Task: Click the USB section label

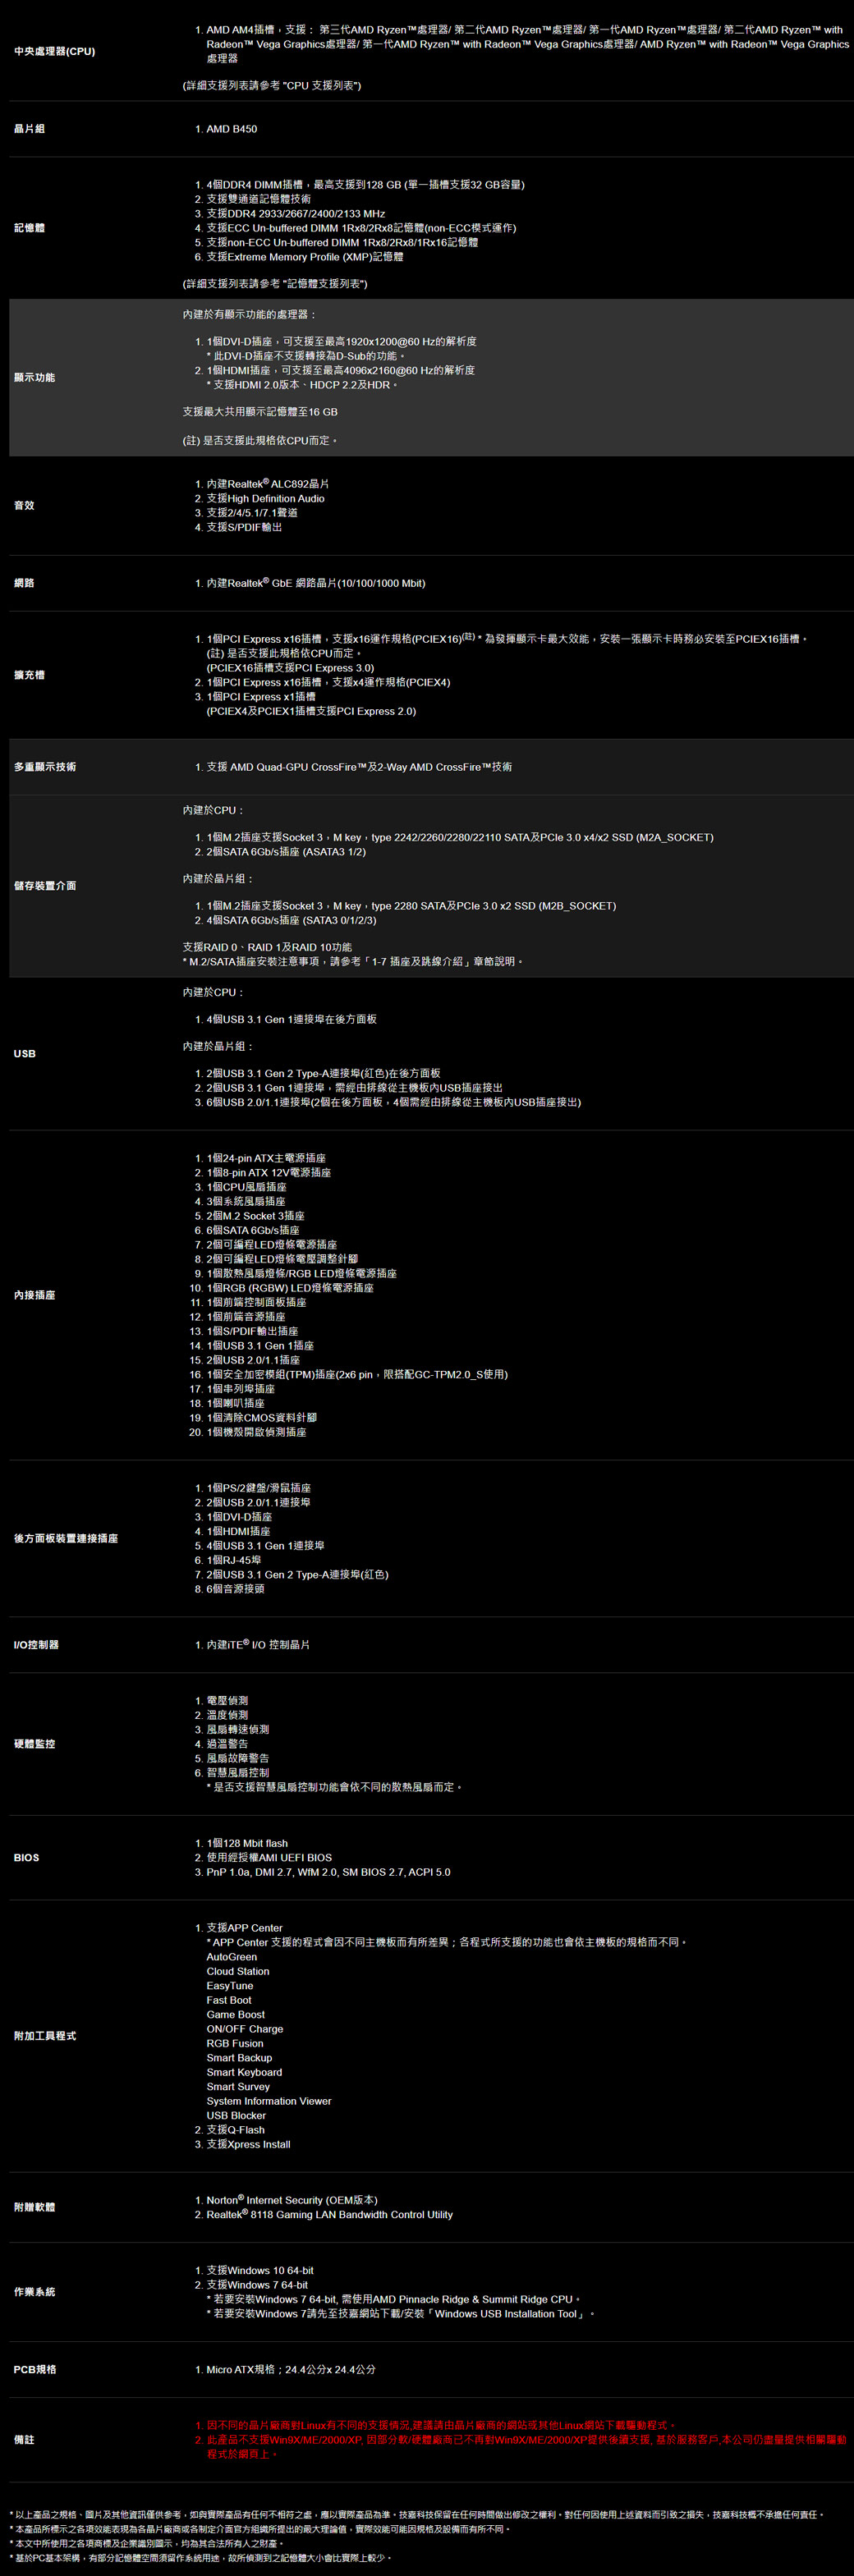Action: pos(24,1054)
